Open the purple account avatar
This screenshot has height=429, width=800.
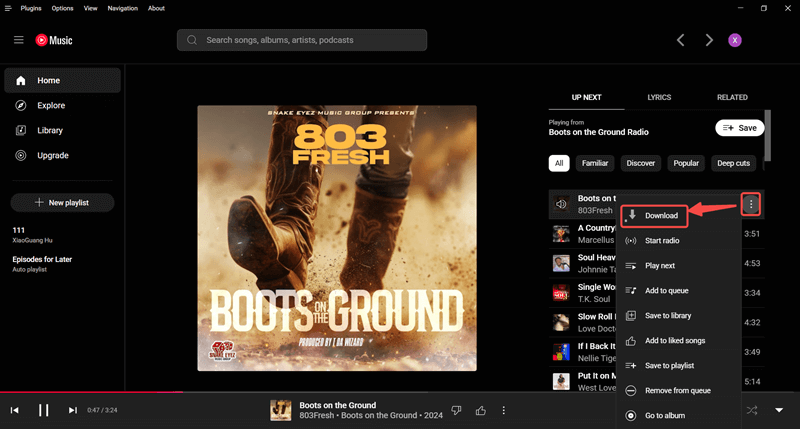(x=735, y=40)
